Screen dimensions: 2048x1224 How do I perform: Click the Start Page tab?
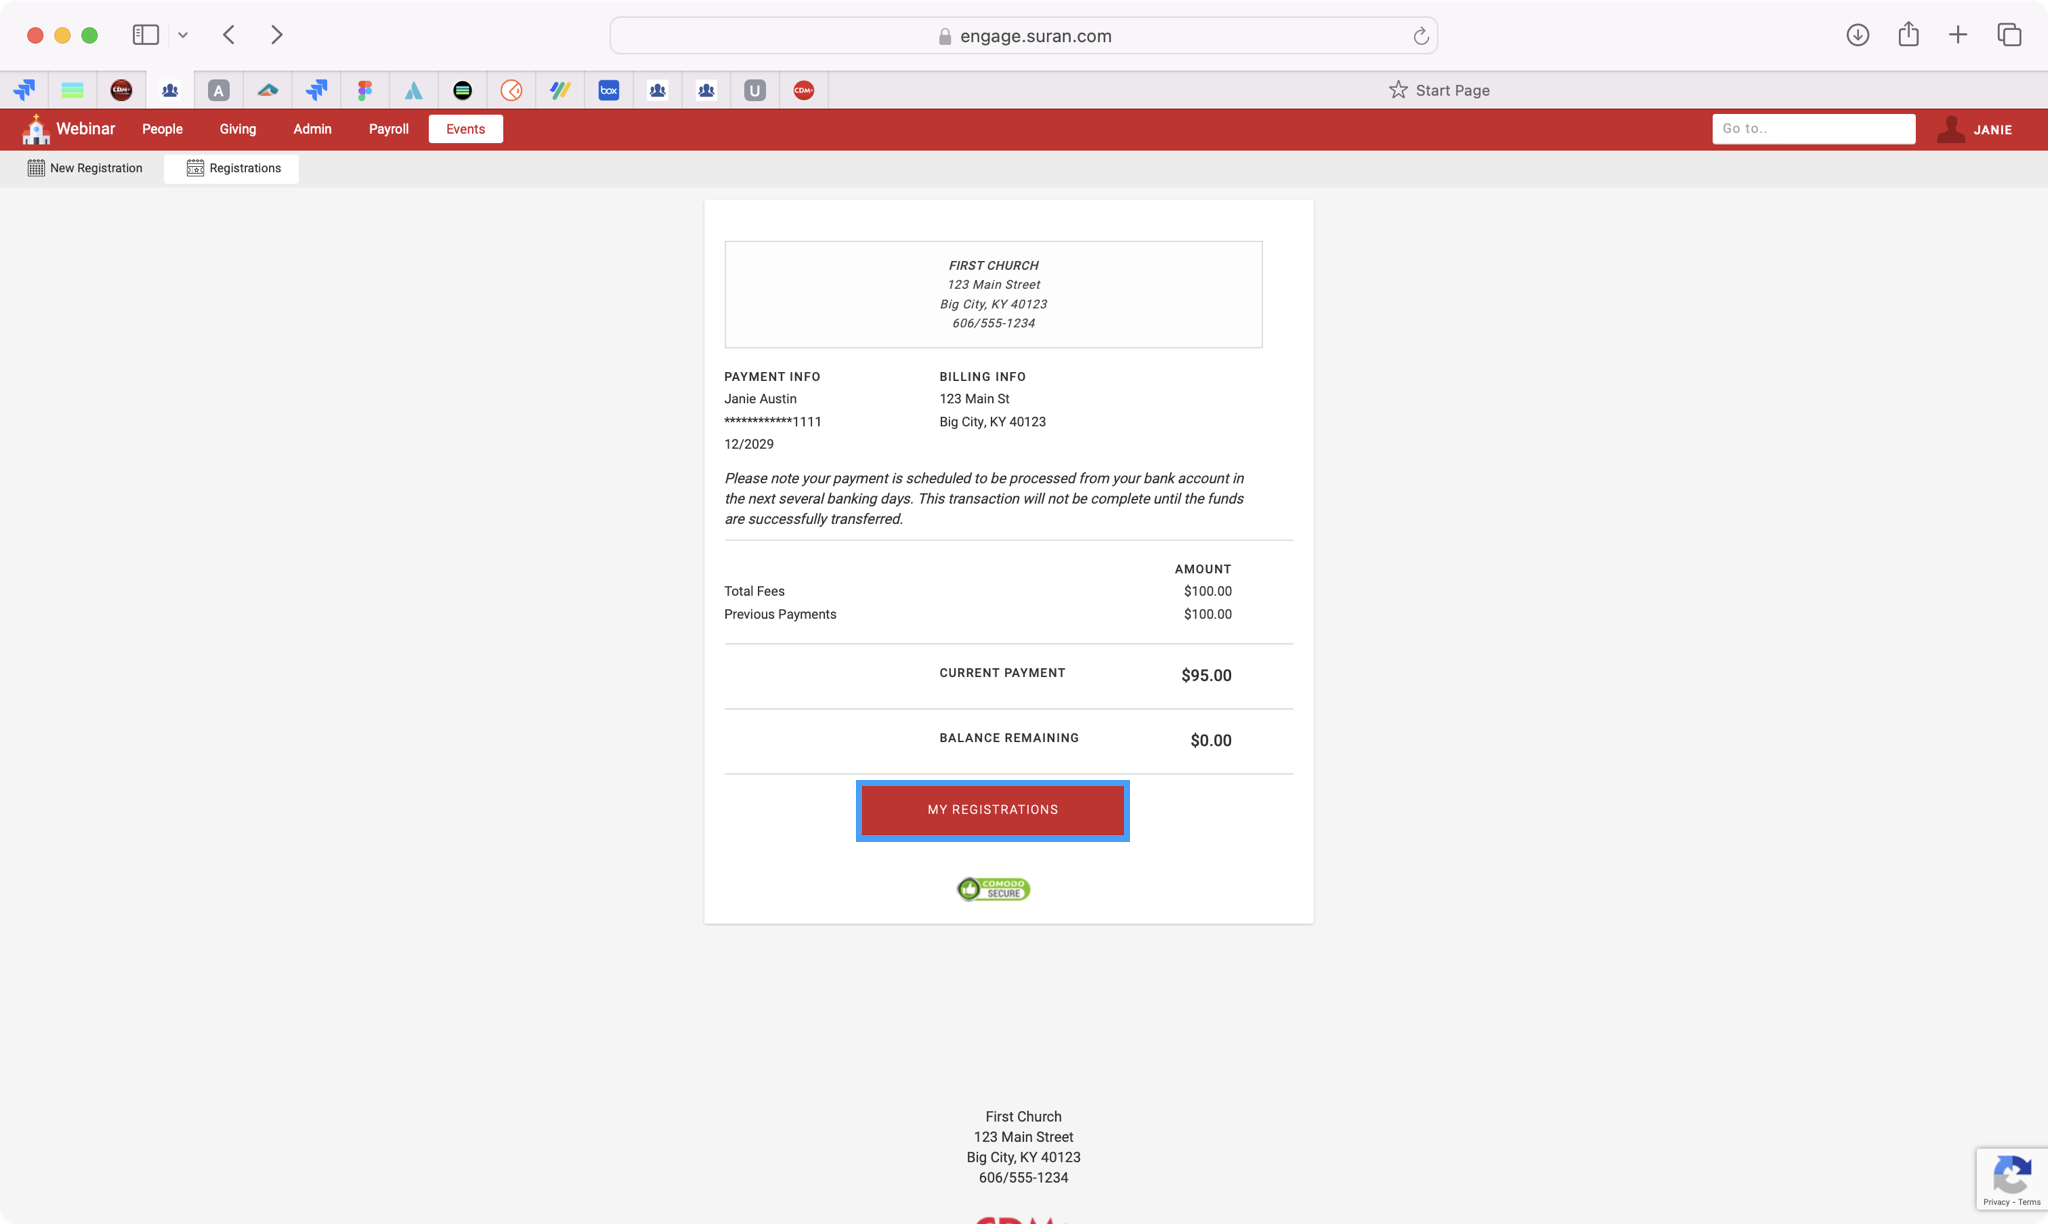coord(1438,90)
